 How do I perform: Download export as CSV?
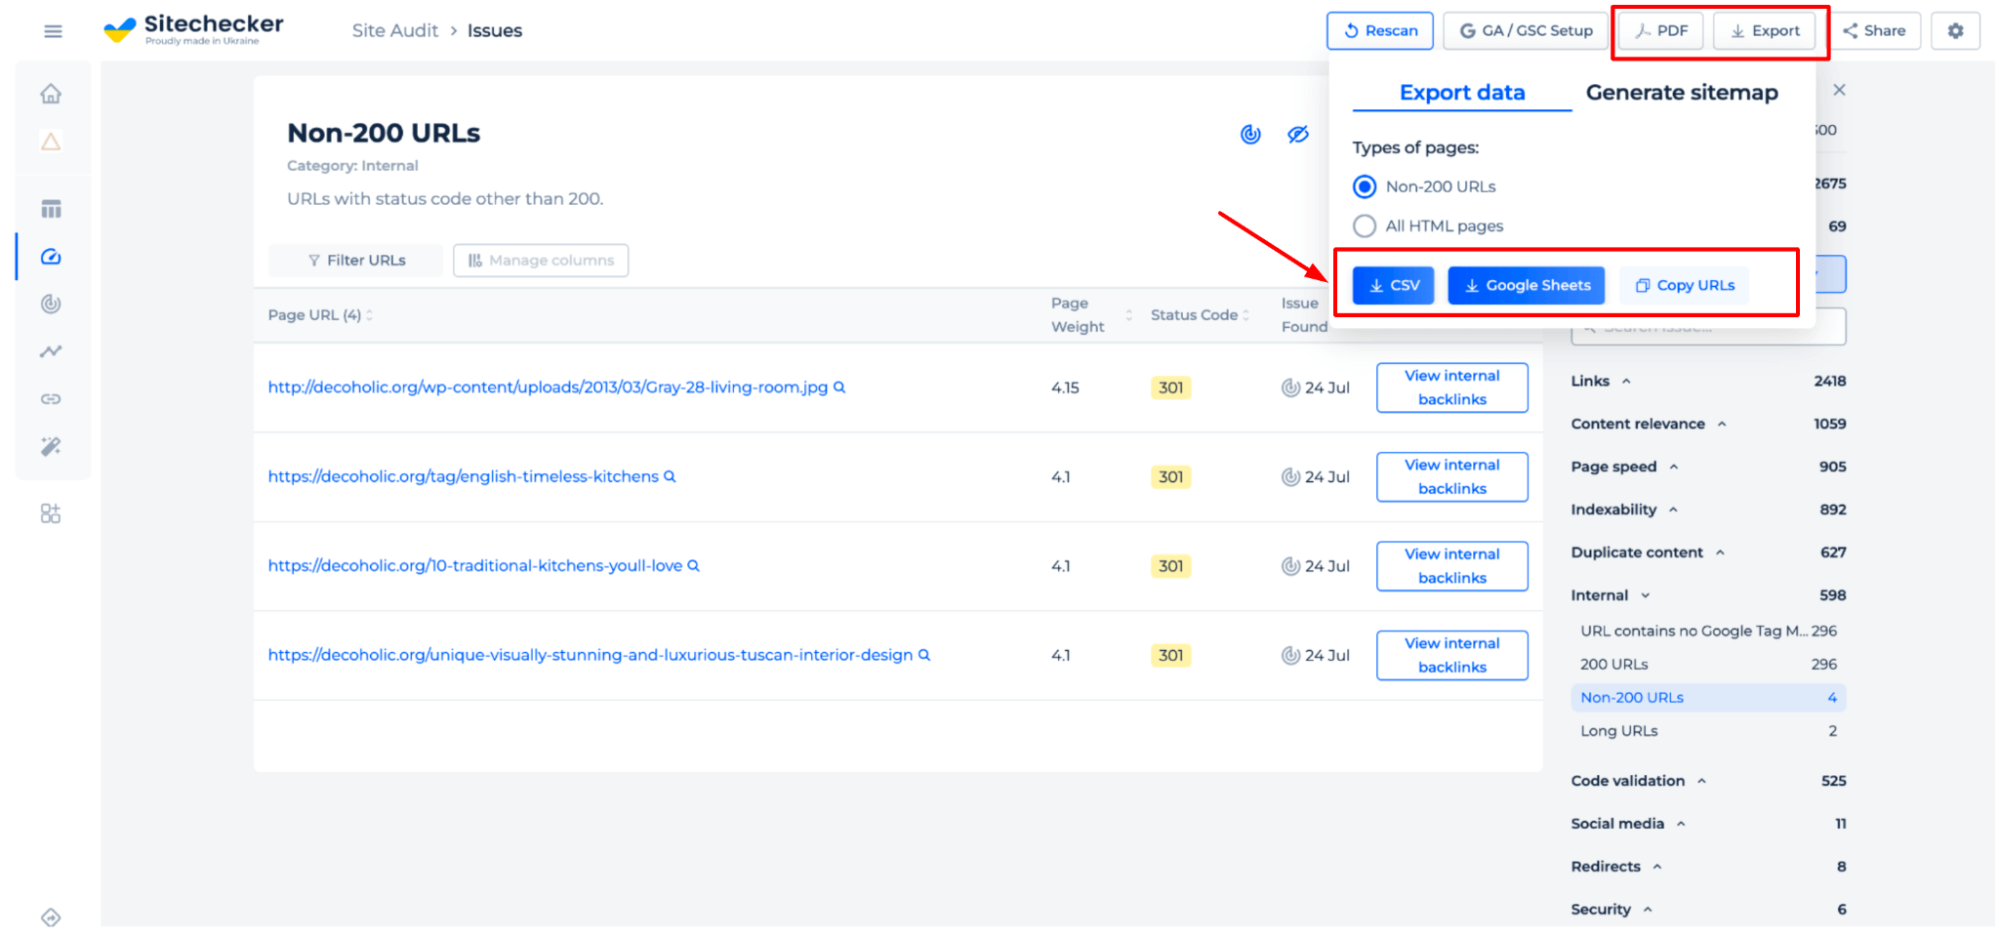(1393, 286)
